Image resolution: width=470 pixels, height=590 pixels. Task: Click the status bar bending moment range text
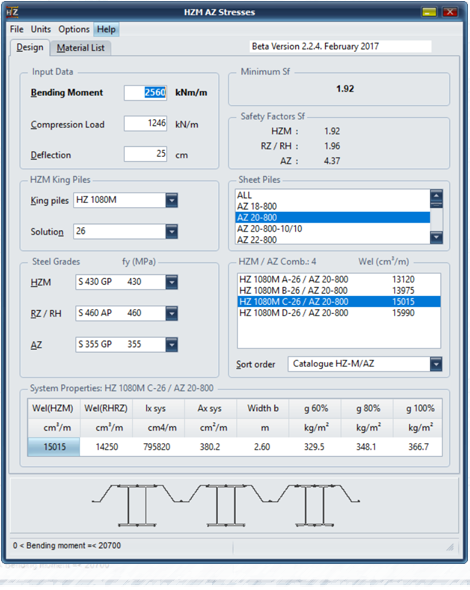point(67,546)
